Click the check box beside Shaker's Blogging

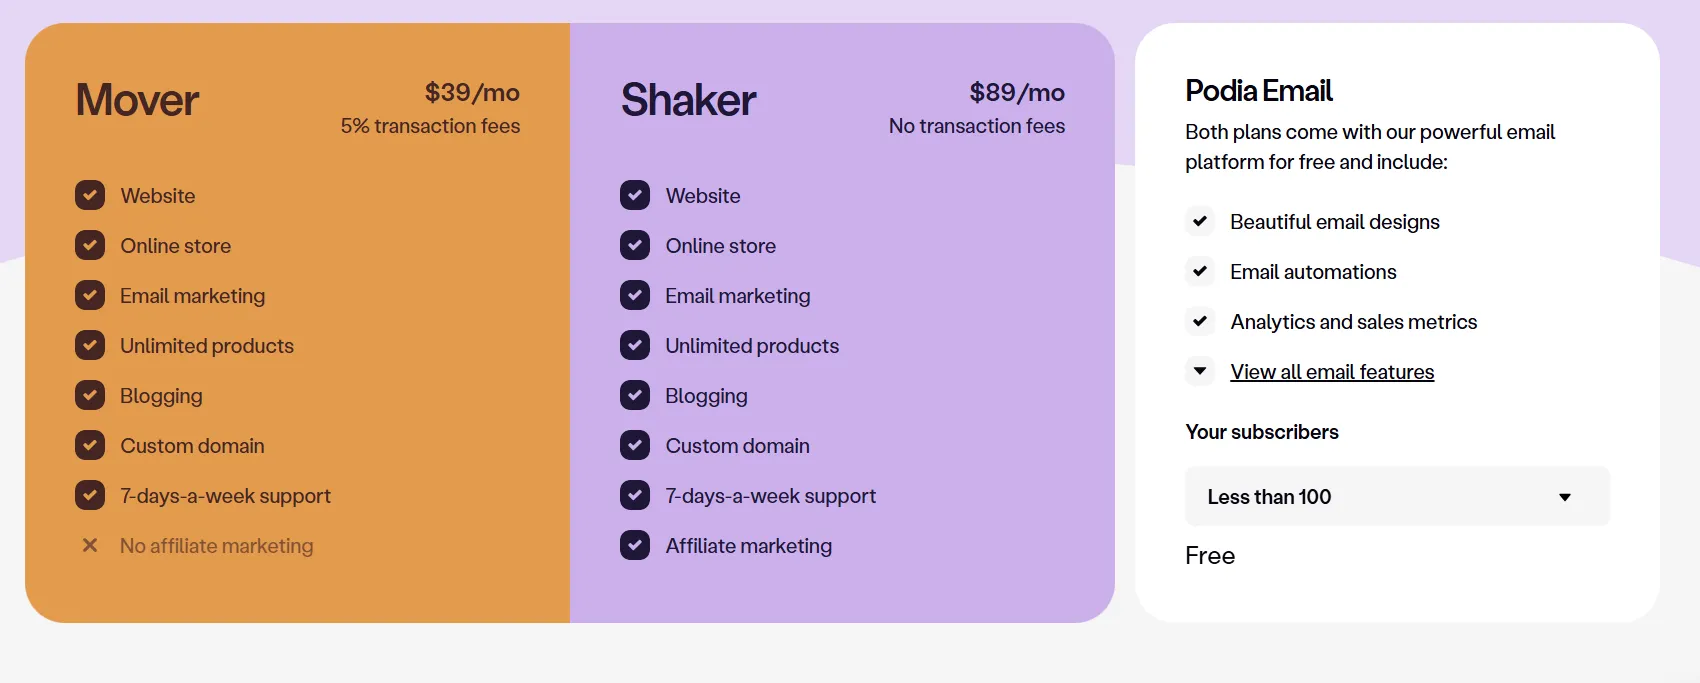(635, 395)
